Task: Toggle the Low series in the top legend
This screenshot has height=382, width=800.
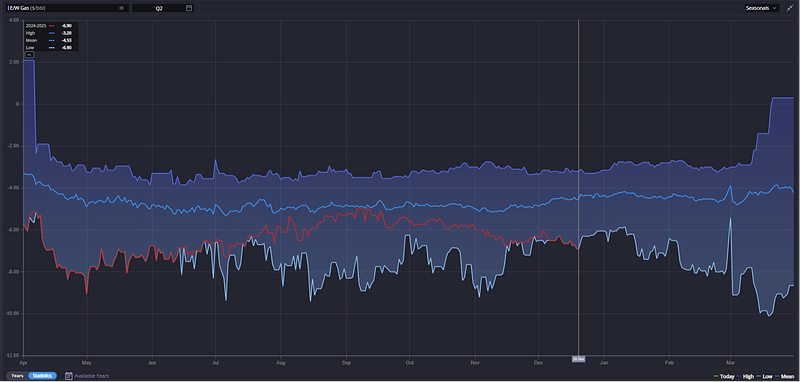Action: click(29, 47)
